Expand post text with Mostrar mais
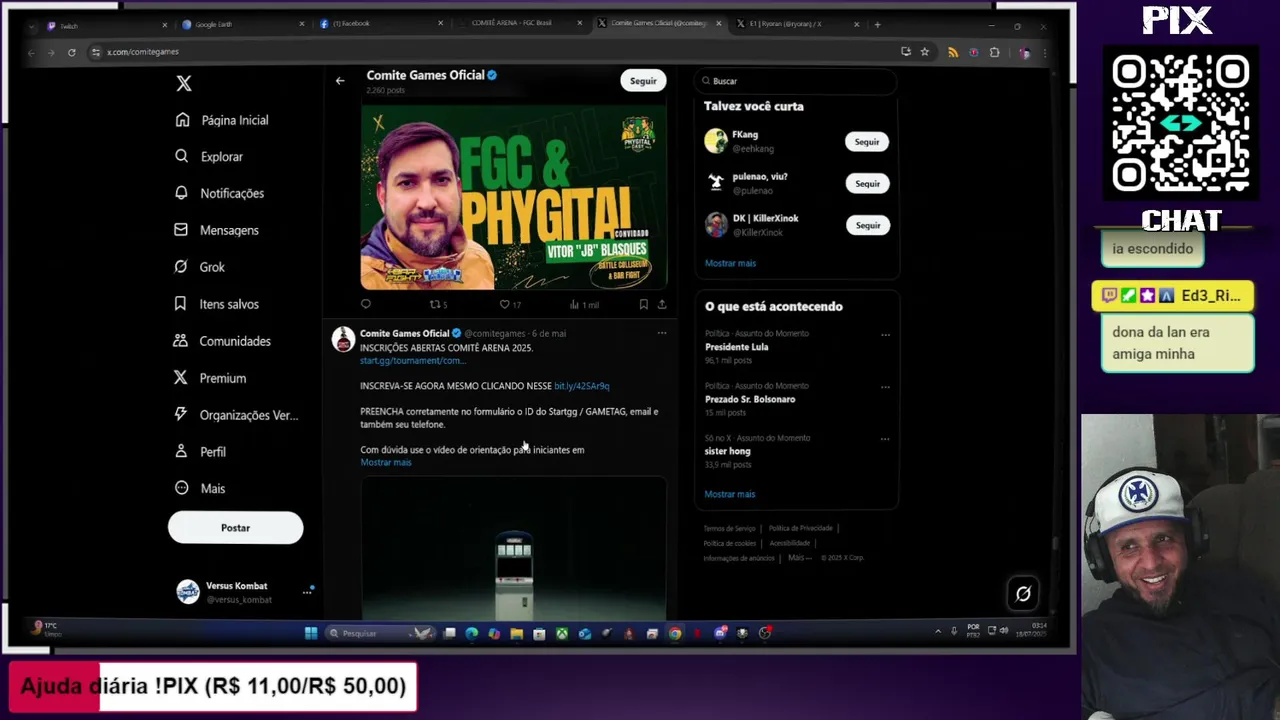This screenshot has height=720, width=1280. pyautogui.click(x=386, y=463)
